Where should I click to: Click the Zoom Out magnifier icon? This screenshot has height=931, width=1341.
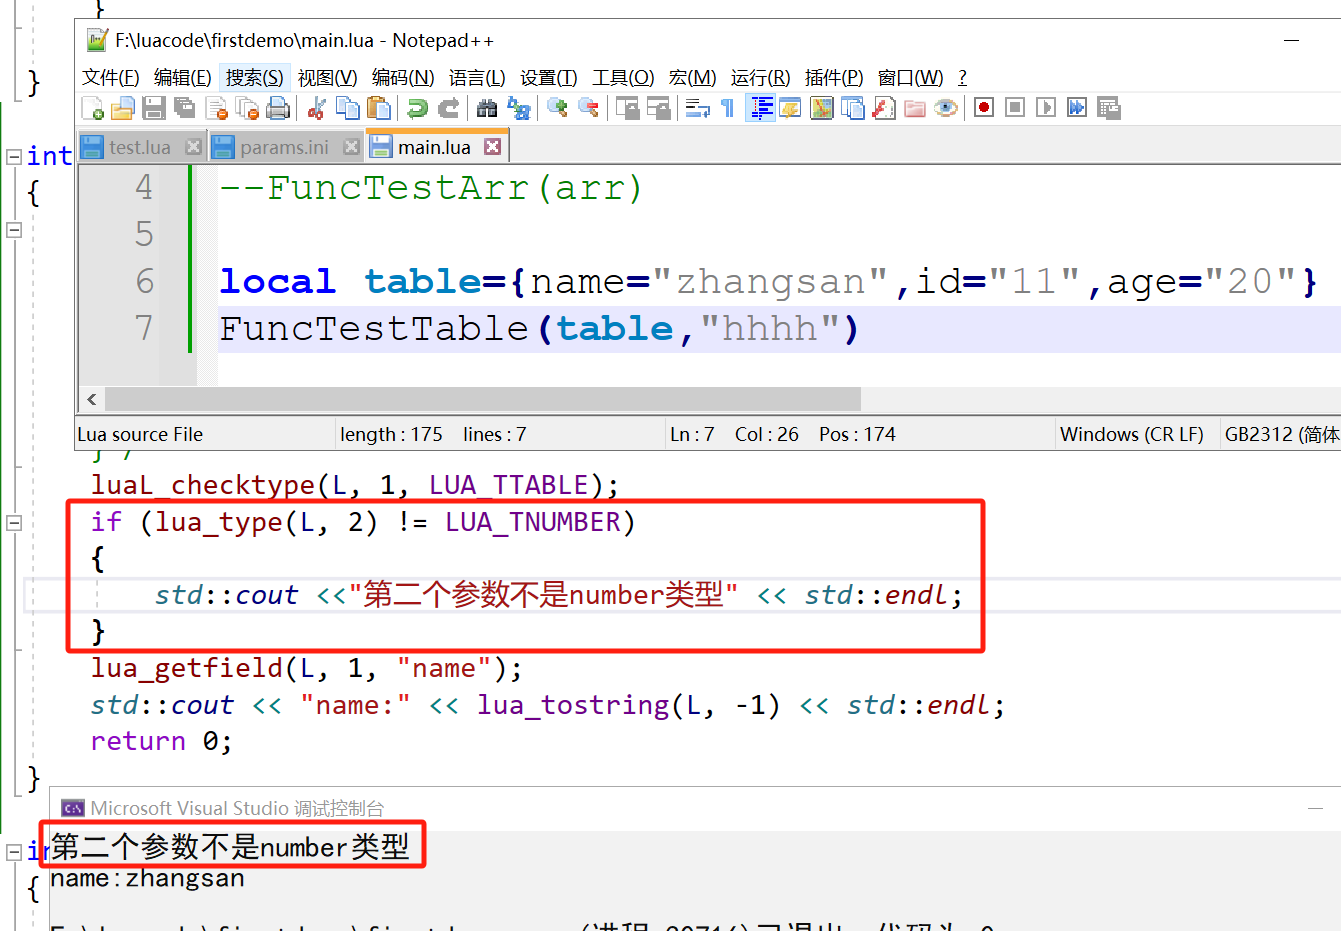[x=588, y=108]
